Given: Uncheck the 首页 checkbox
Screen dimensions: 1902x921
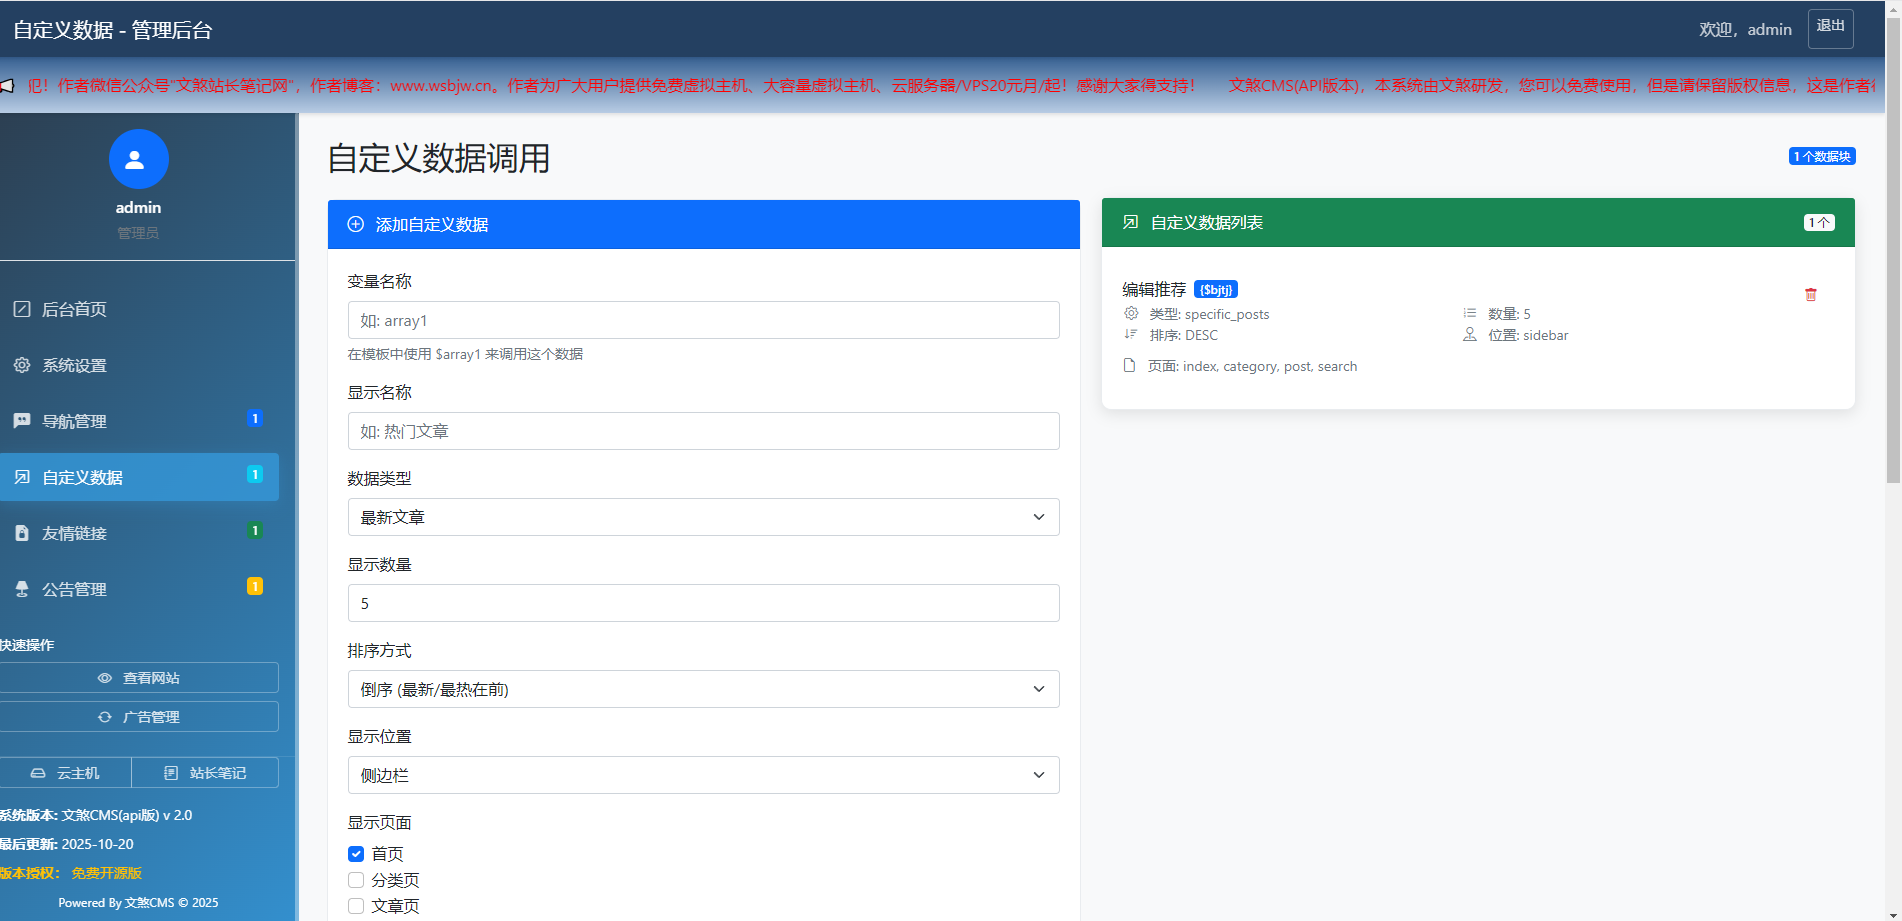Looking at the screenshot, I should pos(356,854).
